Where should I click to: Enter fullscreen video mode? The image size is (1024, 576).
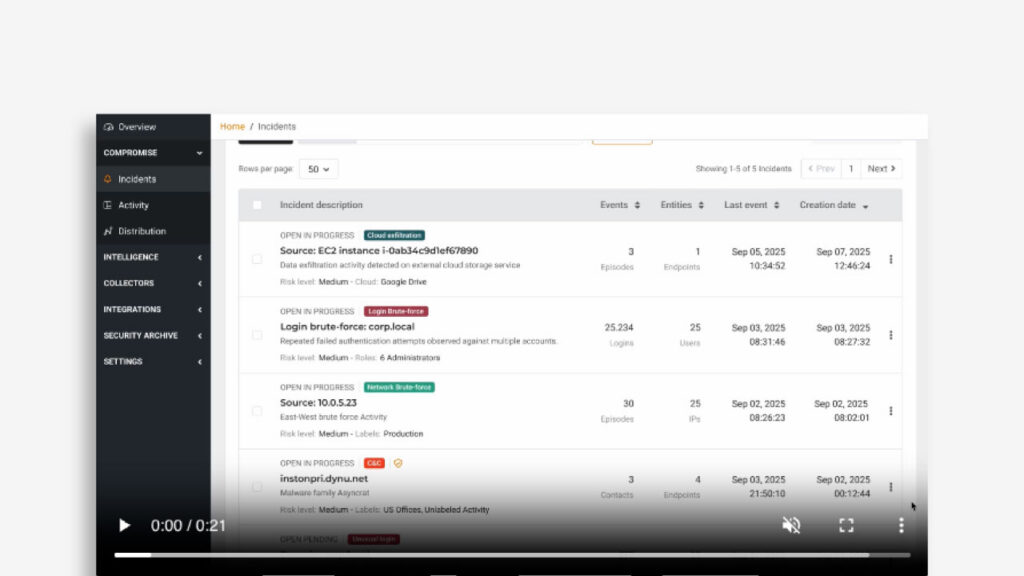pos(846,525)
